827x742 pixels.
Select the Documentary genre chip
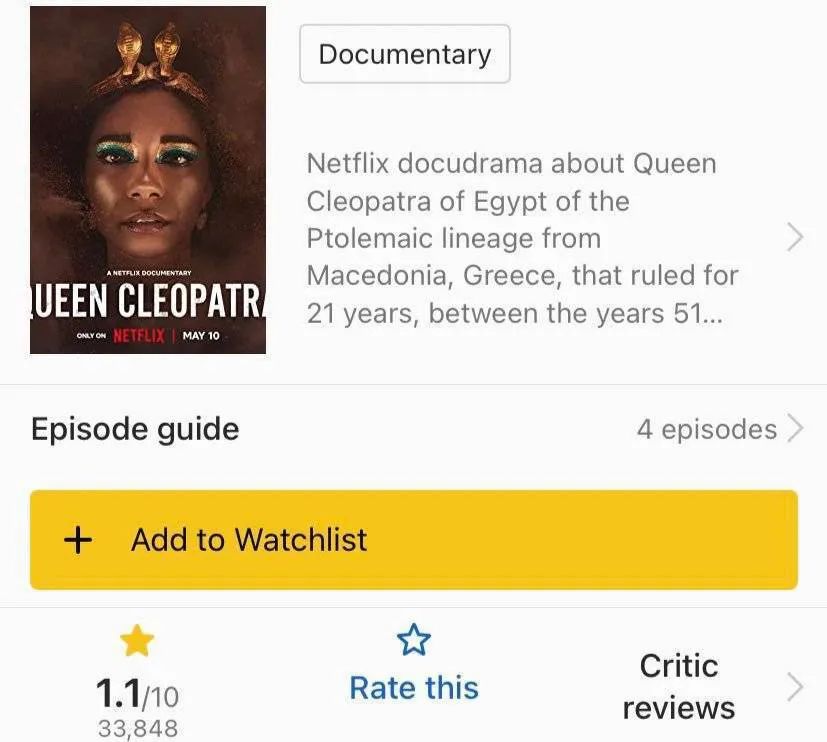coord(405,54)
